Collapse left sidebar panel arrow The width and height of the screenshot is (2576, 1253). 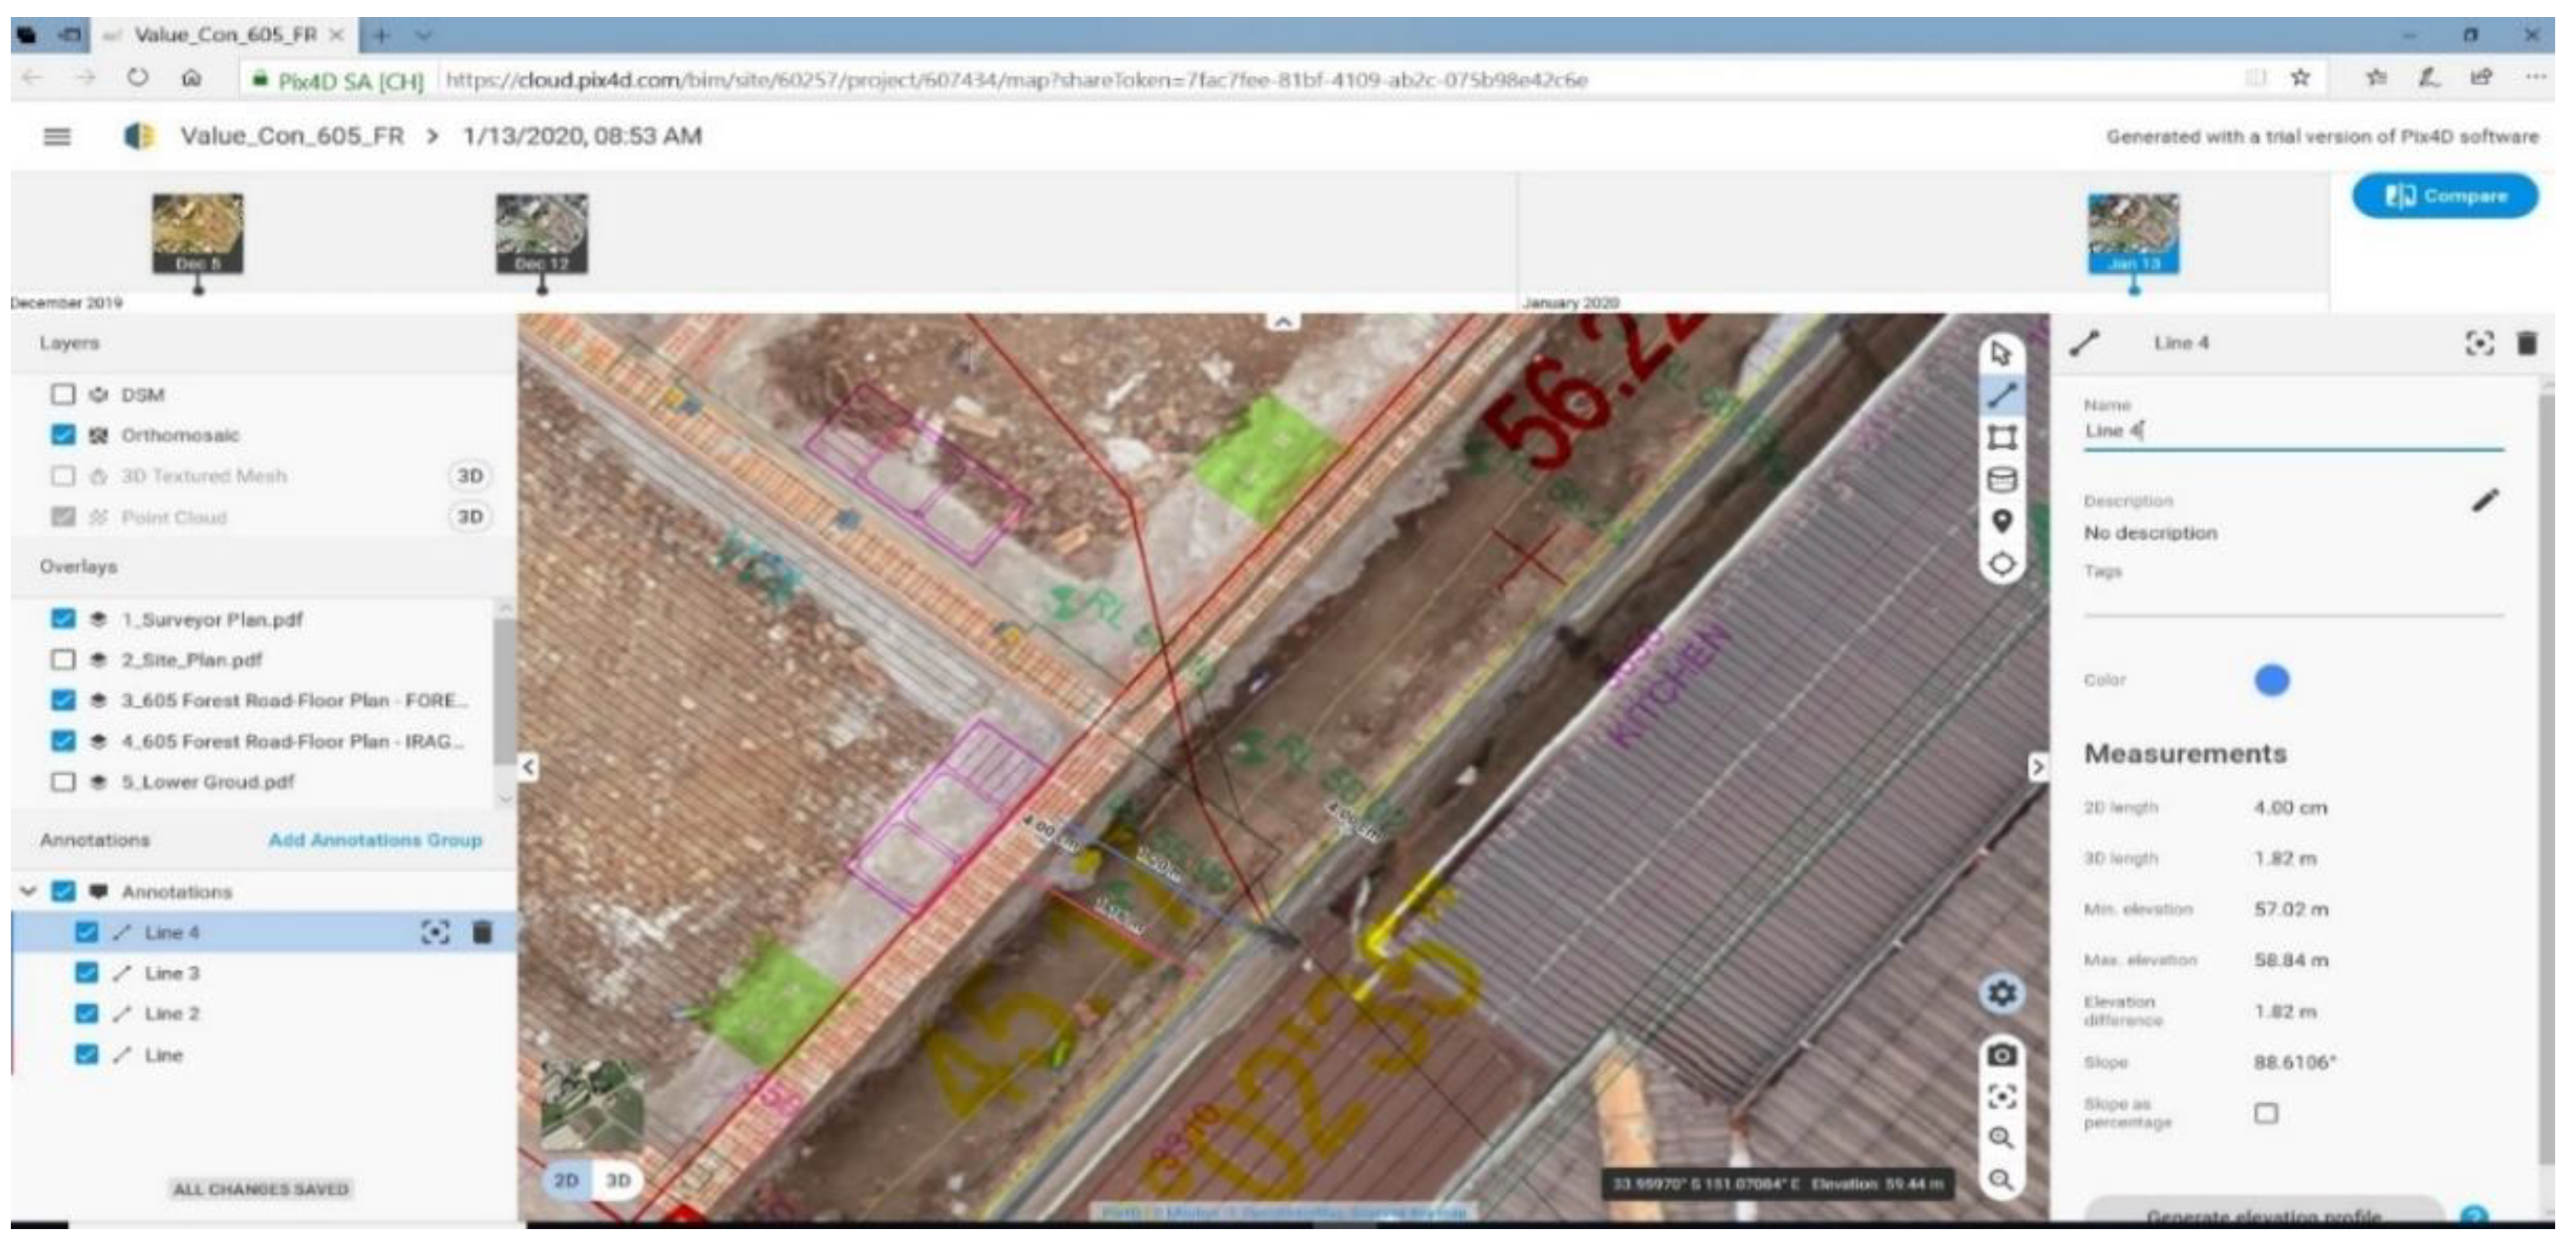[x=528, y=767]
